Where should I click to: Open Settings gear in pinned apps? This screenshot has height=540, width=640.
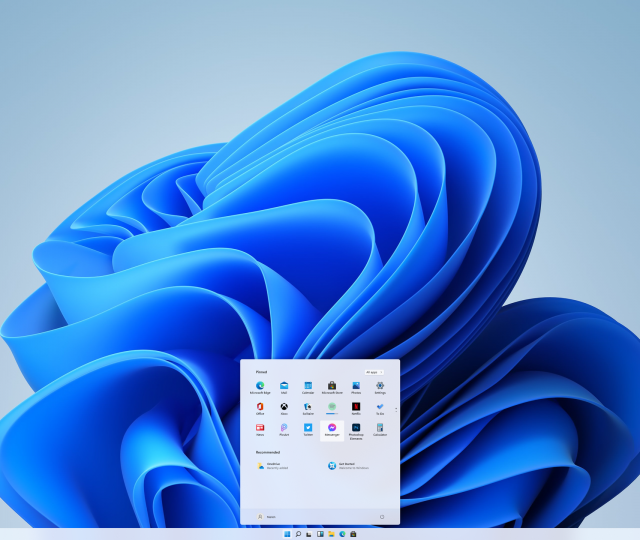[x=380, y=386]
